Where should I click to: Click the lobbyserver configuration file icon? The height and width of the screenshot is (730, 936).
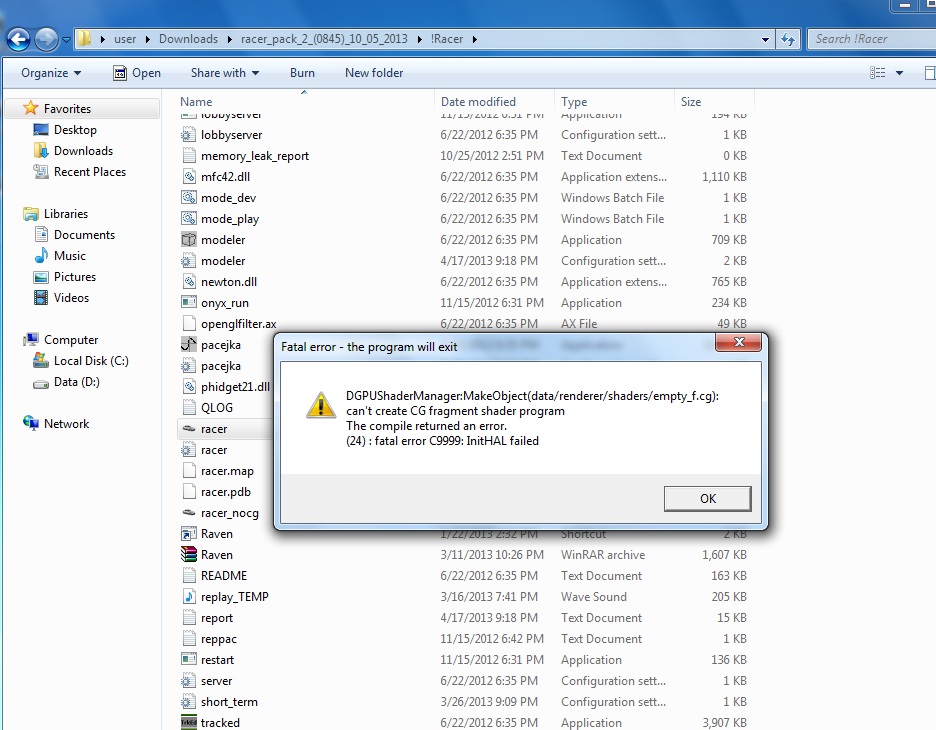189,135
